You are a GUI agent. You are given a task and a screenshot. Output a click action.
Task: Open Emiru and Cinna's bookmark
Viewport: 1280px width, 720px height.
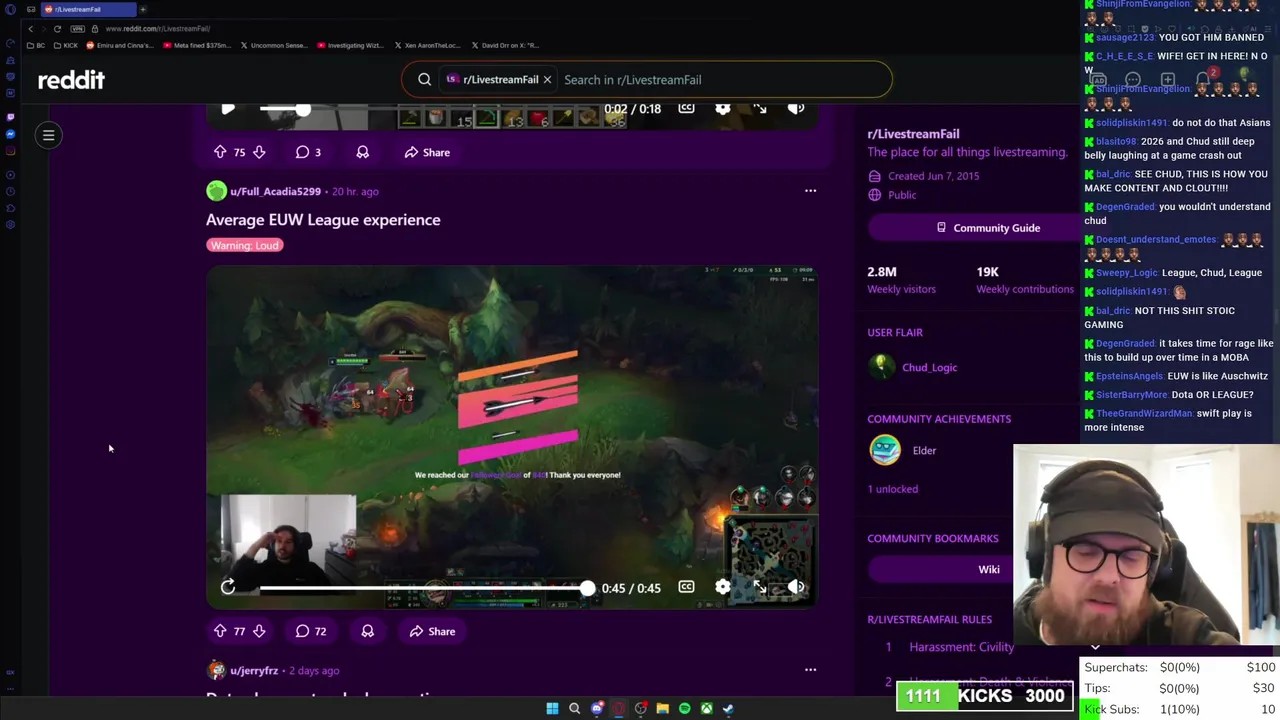(x=120, y=45)
